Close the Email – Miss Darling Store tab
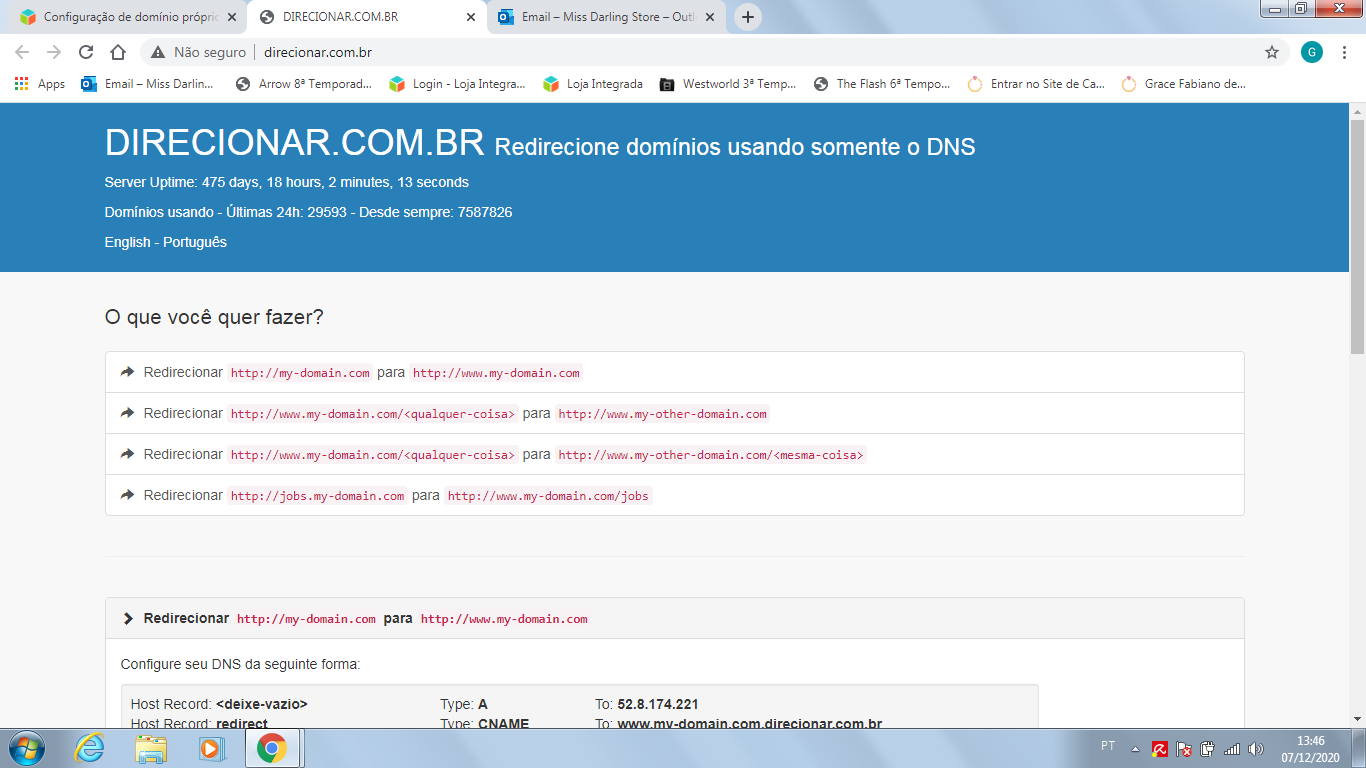 (710, 17)
